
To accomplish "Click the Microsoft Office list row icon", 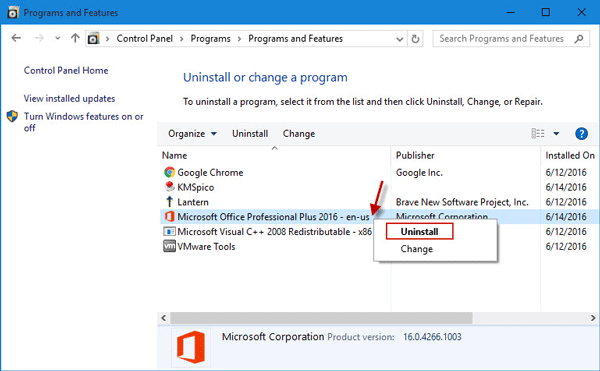I will coord(170,216).
